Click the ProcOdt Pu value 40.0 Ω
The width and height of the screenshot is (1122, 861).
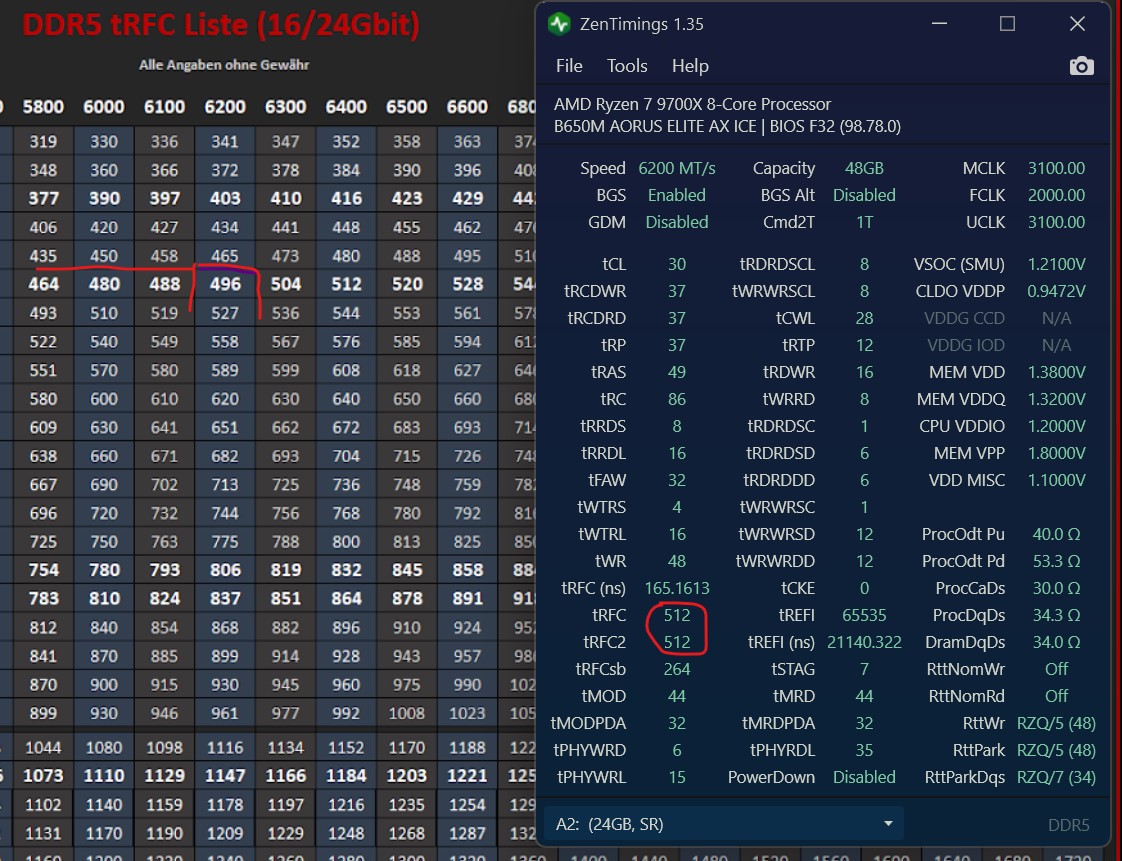[x=1056, y=534]
